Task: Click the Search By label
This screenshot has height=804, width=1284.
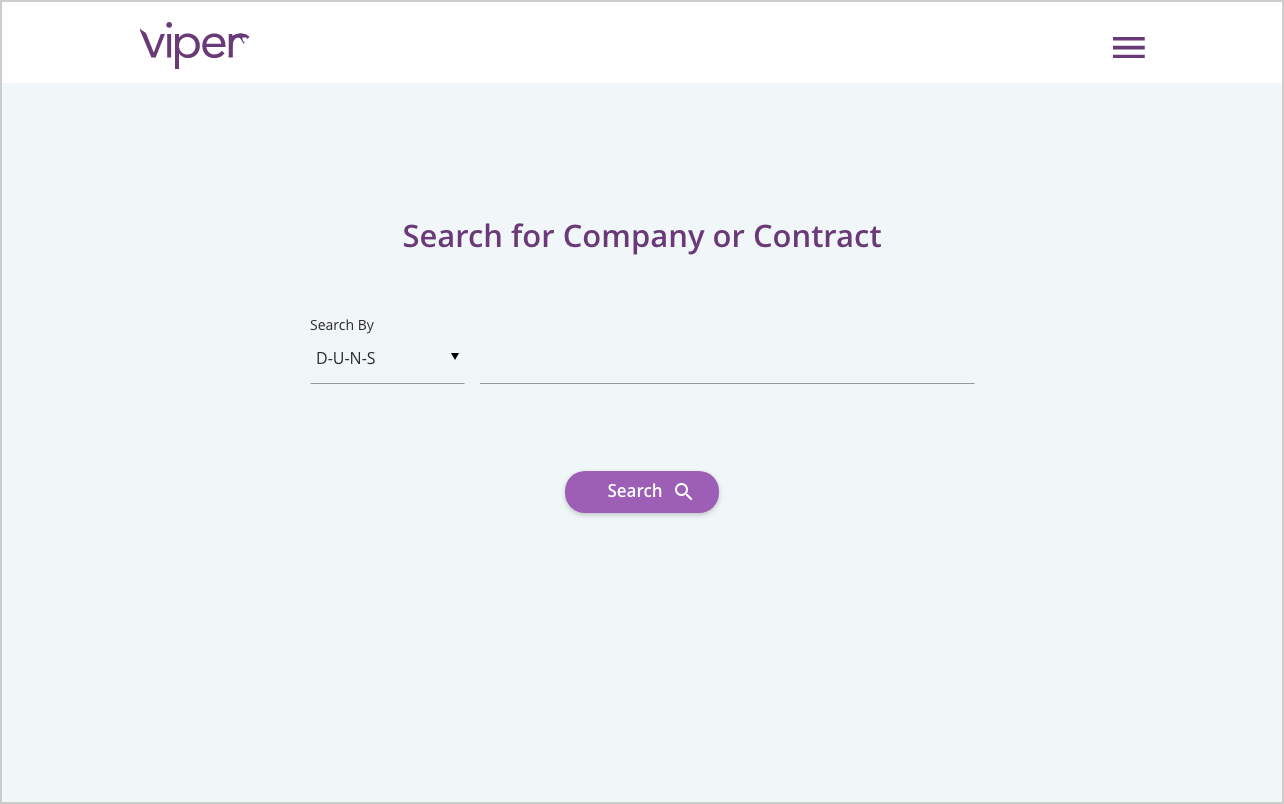Action: pos(342,325)
